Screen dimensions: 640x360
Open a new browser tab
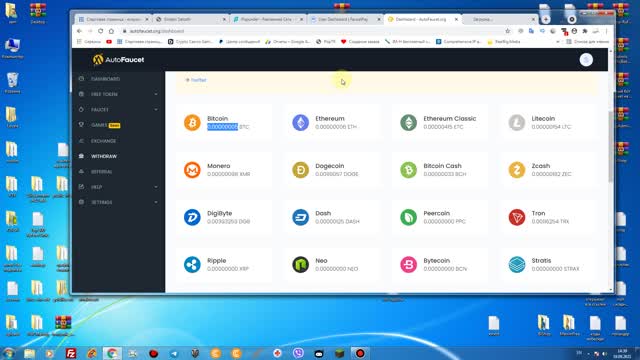coord(546,19)
